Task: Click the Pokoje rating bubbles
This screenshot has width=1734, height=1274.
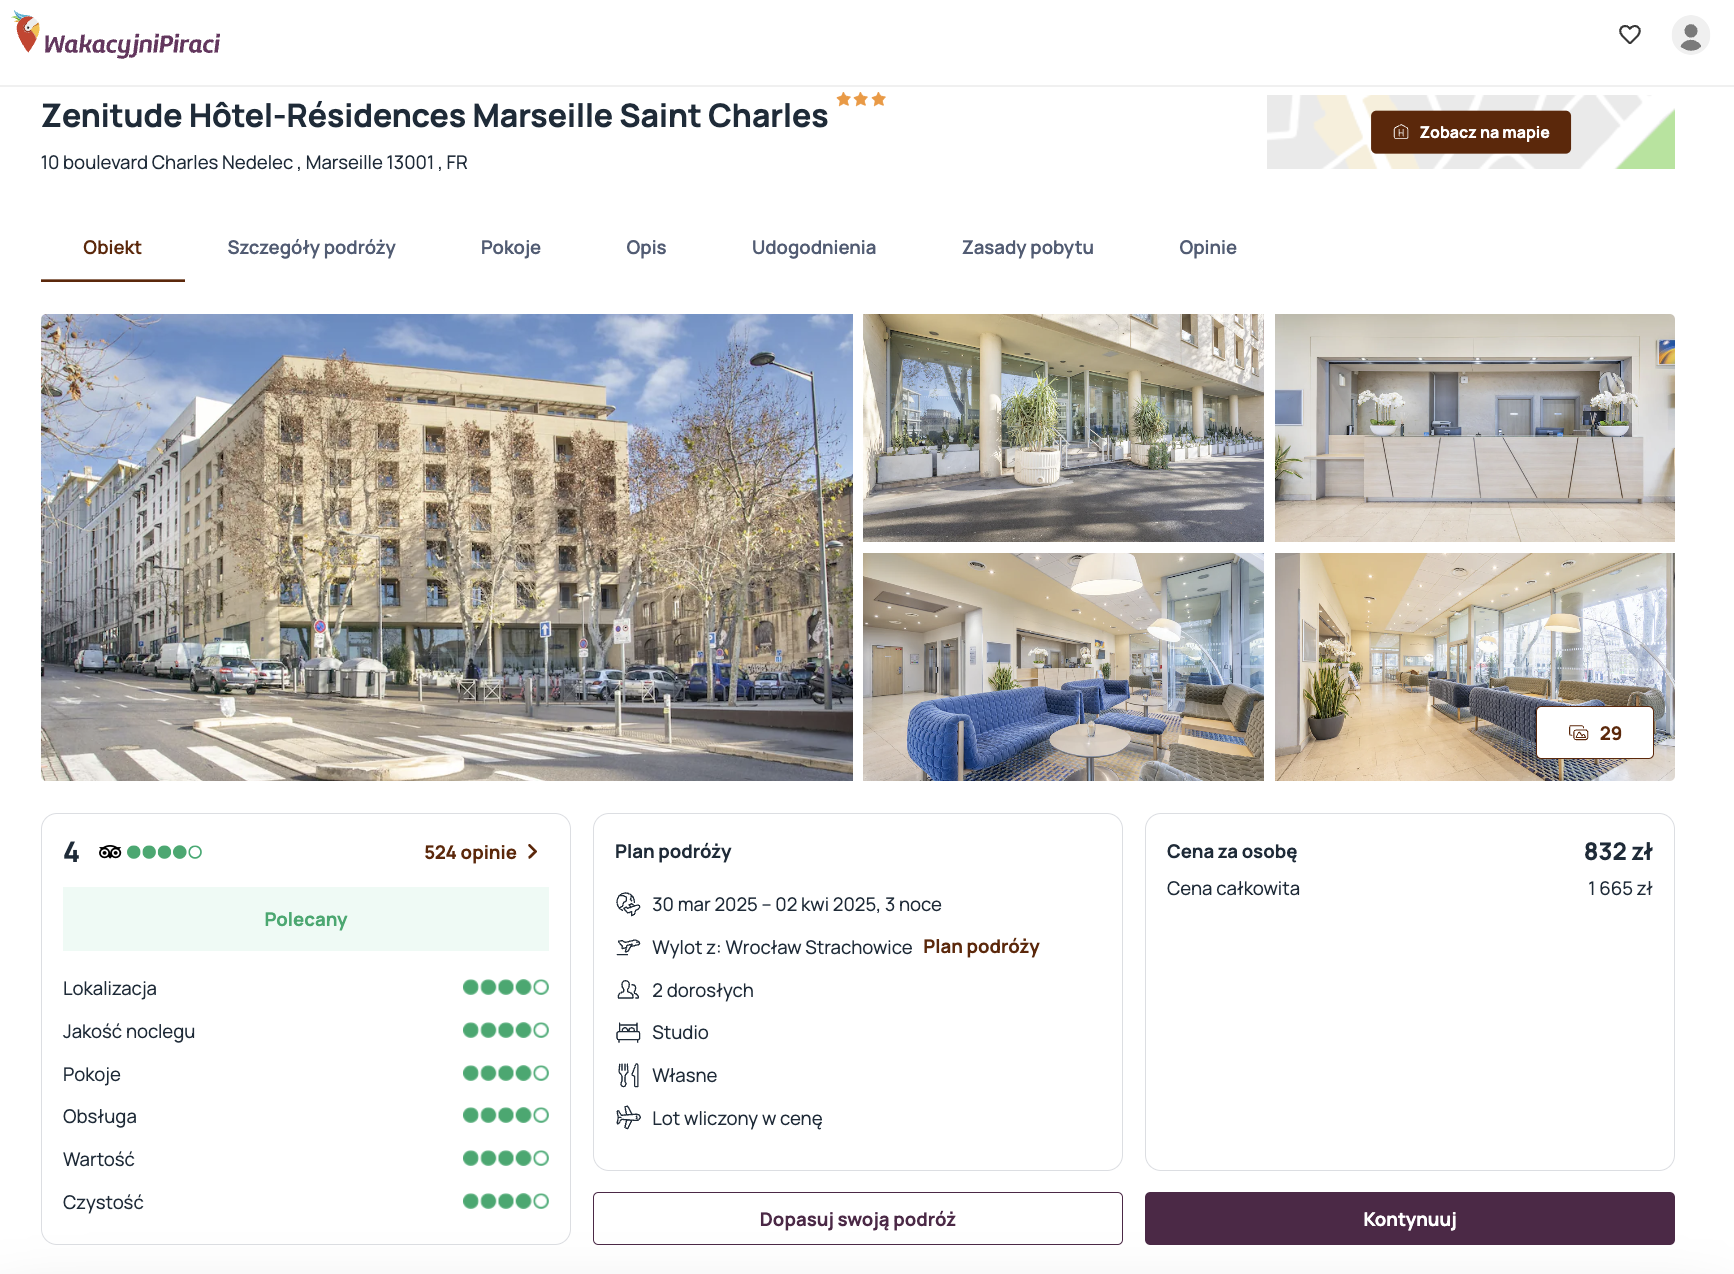Action: point(506,1074)
